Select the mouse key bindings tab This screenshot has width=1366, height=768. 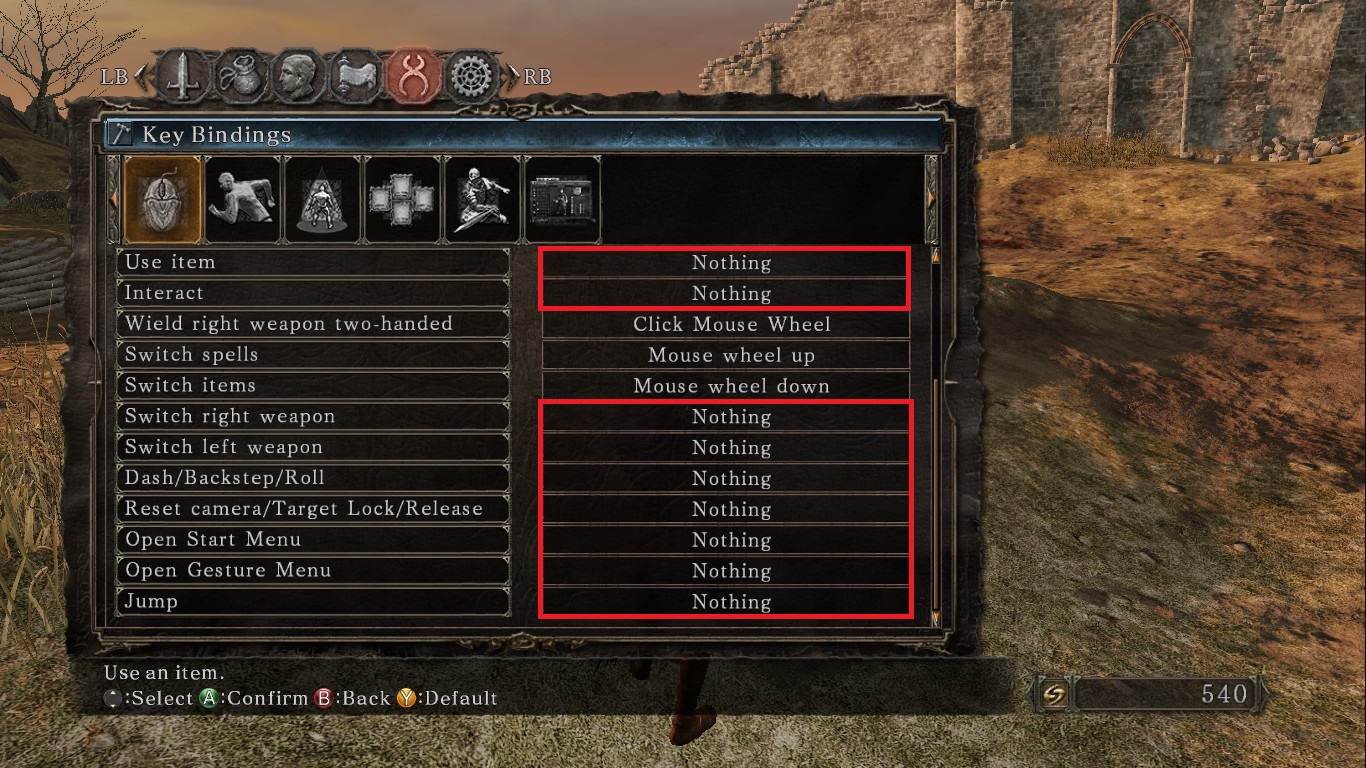tap(163, 199)
